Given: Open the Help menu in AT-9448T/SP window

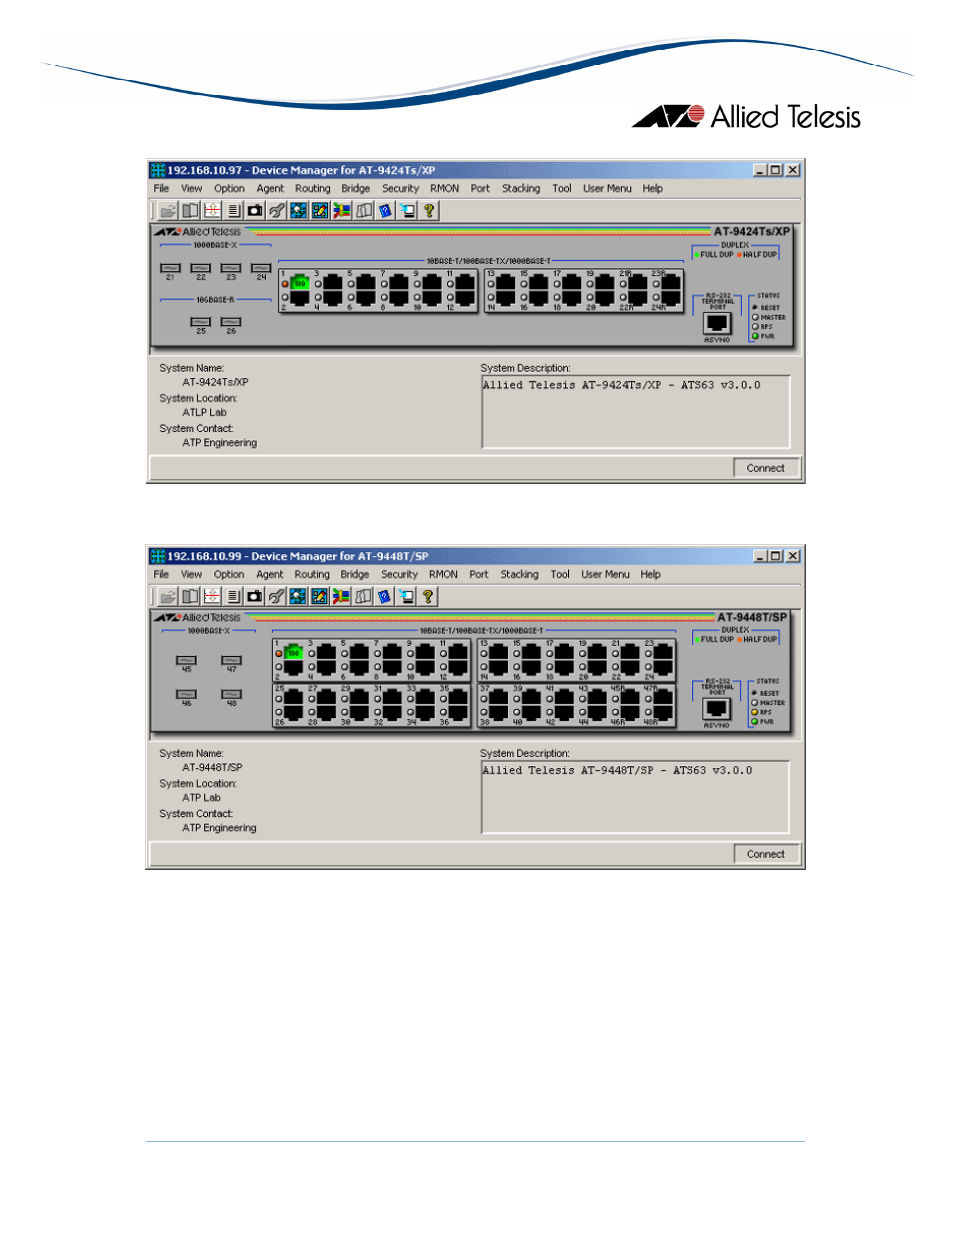Looking at the screenshot, I should [x=651, y=575].
